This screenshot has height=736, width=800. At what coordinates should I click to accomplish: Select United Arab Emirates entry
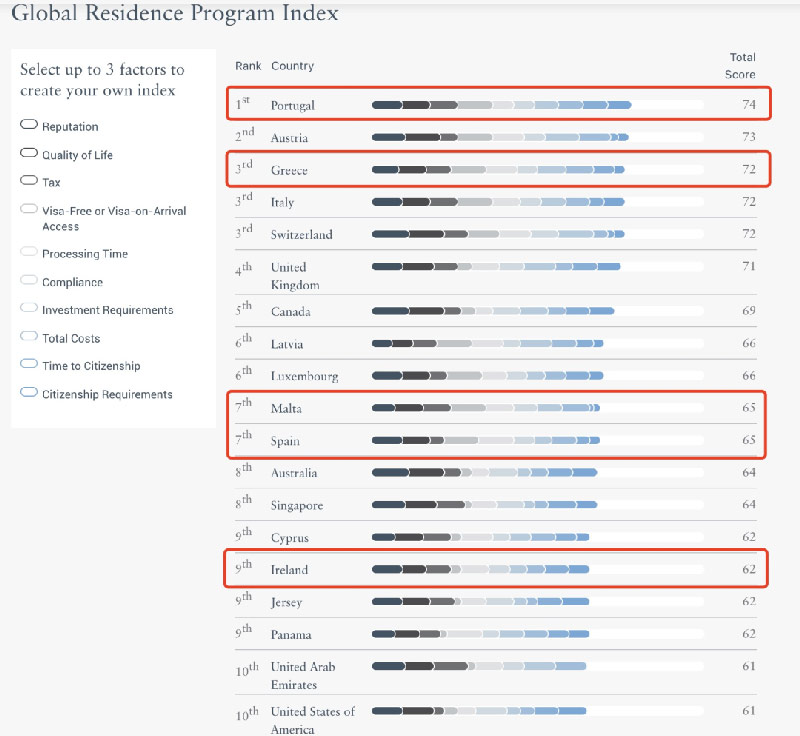coord(303,675)
